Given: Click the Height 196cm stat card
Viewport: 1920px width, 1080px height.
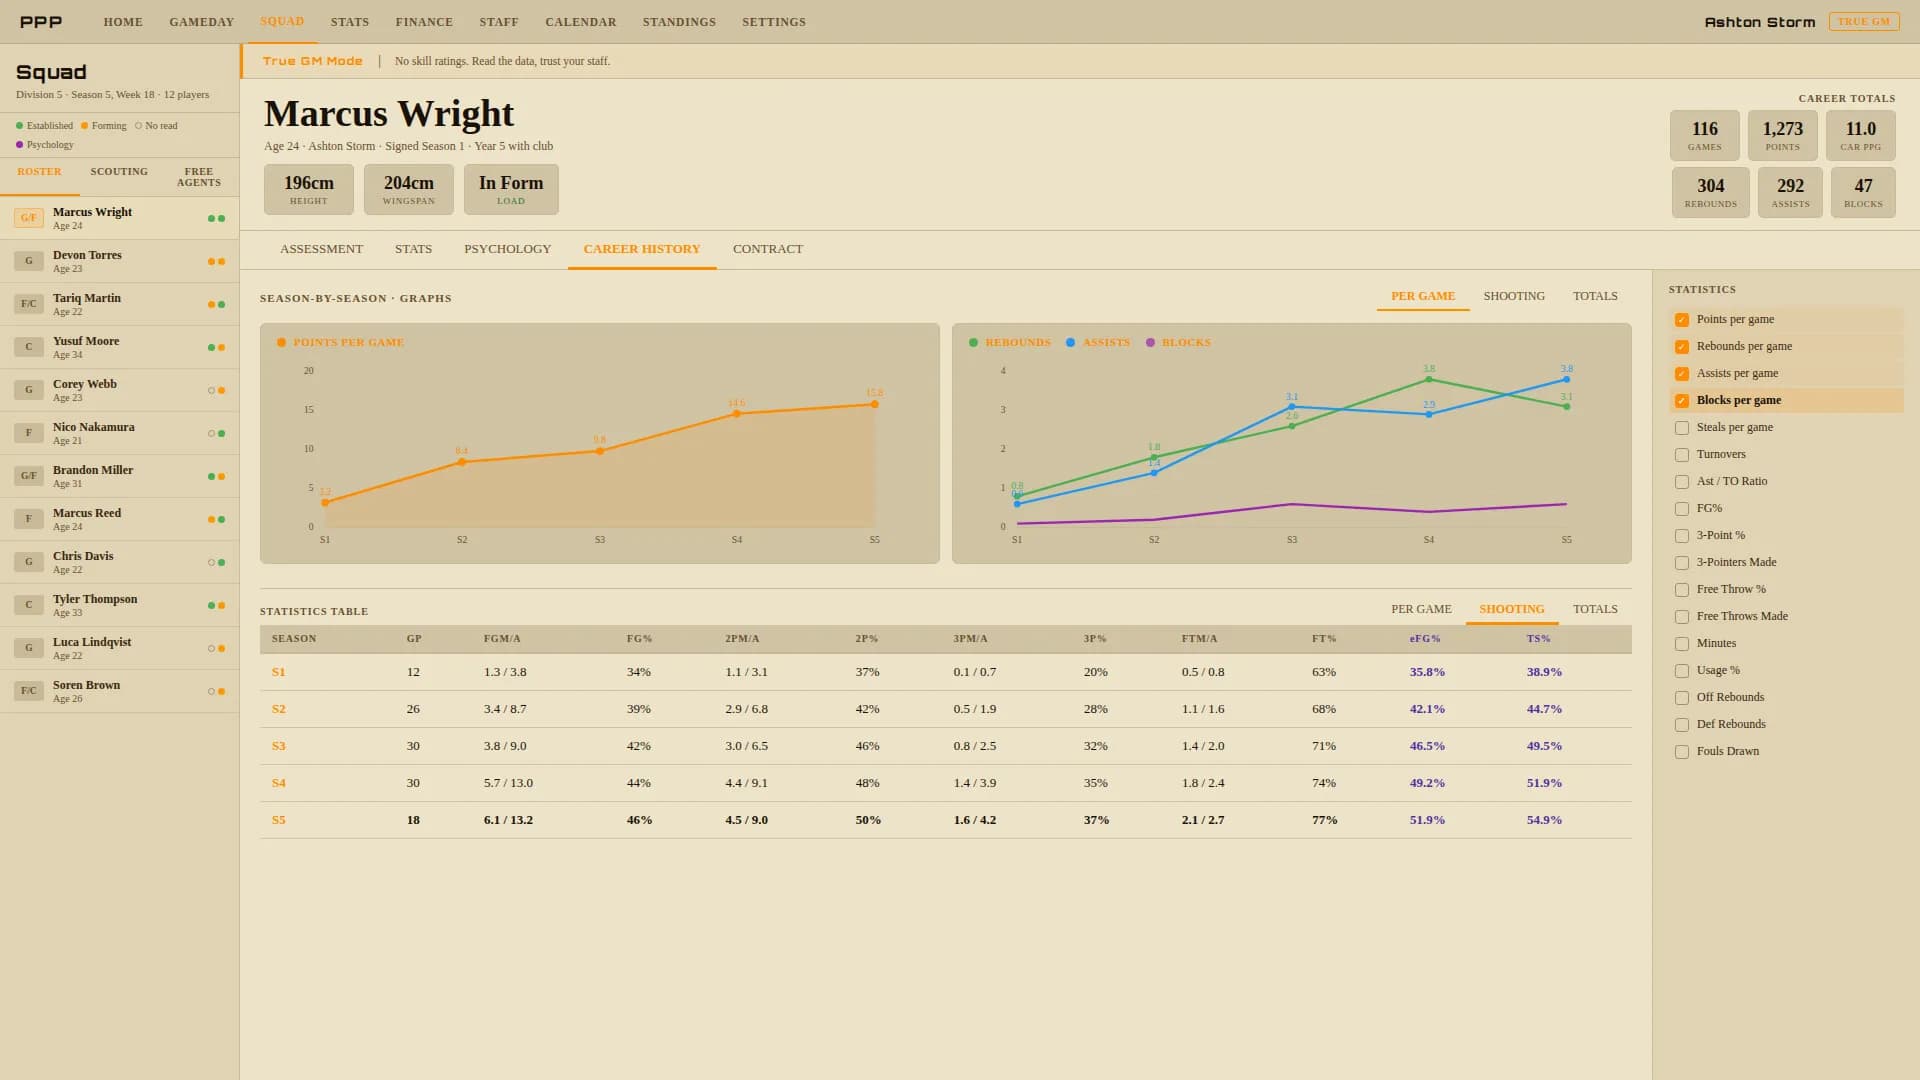Looking at the screenshot, I should click(309, 190).
